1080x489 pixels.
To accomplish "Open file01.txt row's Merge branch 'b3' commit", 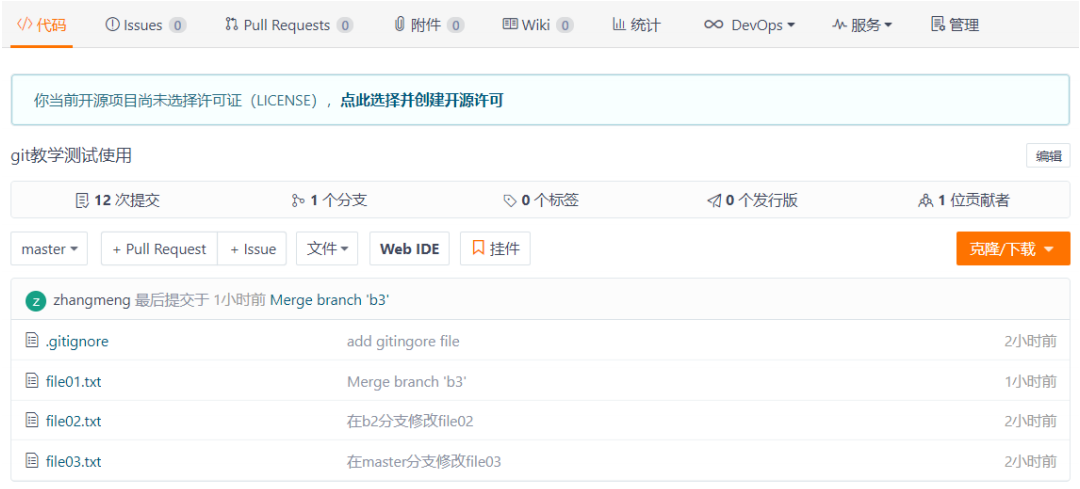I will [407, 381].
